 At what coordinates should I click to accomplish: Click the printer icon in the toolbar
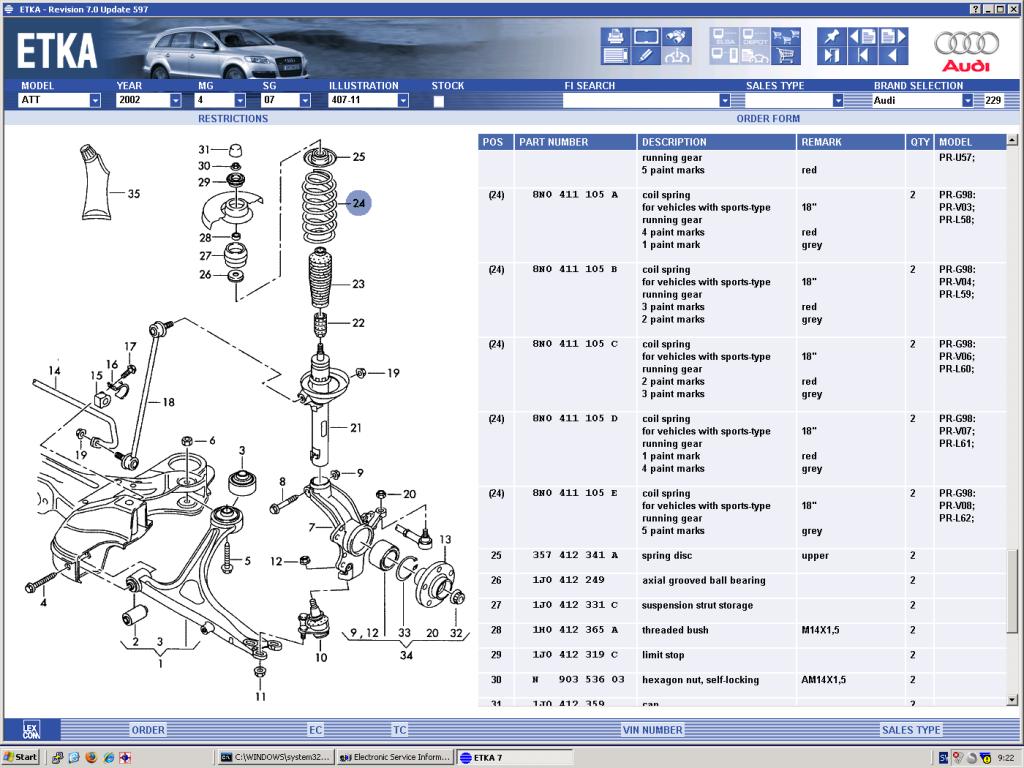[614, 38]
